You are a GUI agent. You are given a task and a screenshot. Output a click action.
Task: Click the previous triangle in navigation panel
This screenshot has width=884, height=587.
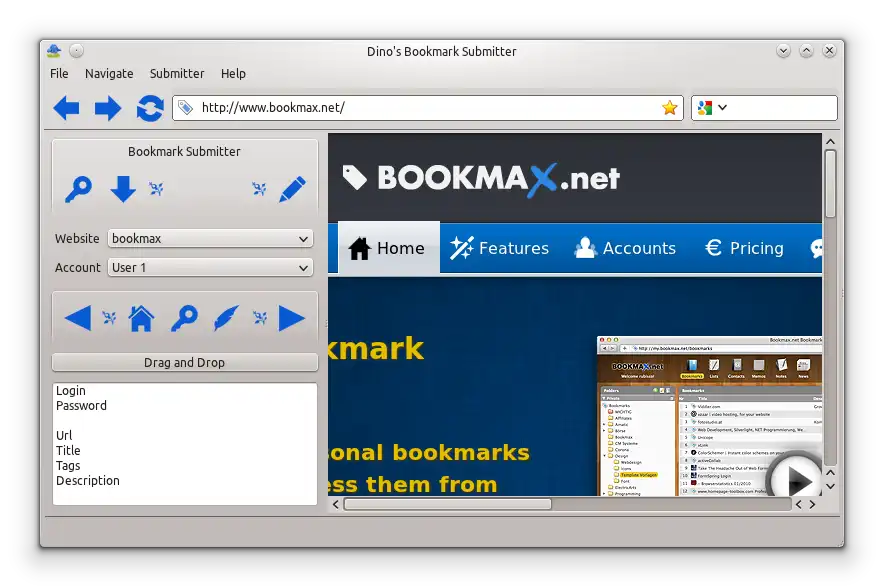coord(78,318)
